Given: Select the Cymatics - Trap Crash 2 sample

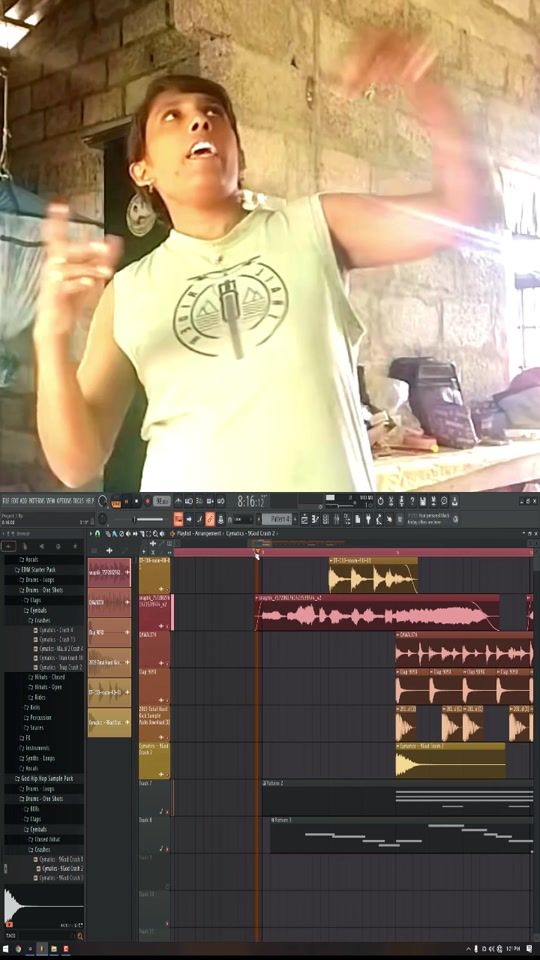Looking at the screenshot, I should click(58, 667).
